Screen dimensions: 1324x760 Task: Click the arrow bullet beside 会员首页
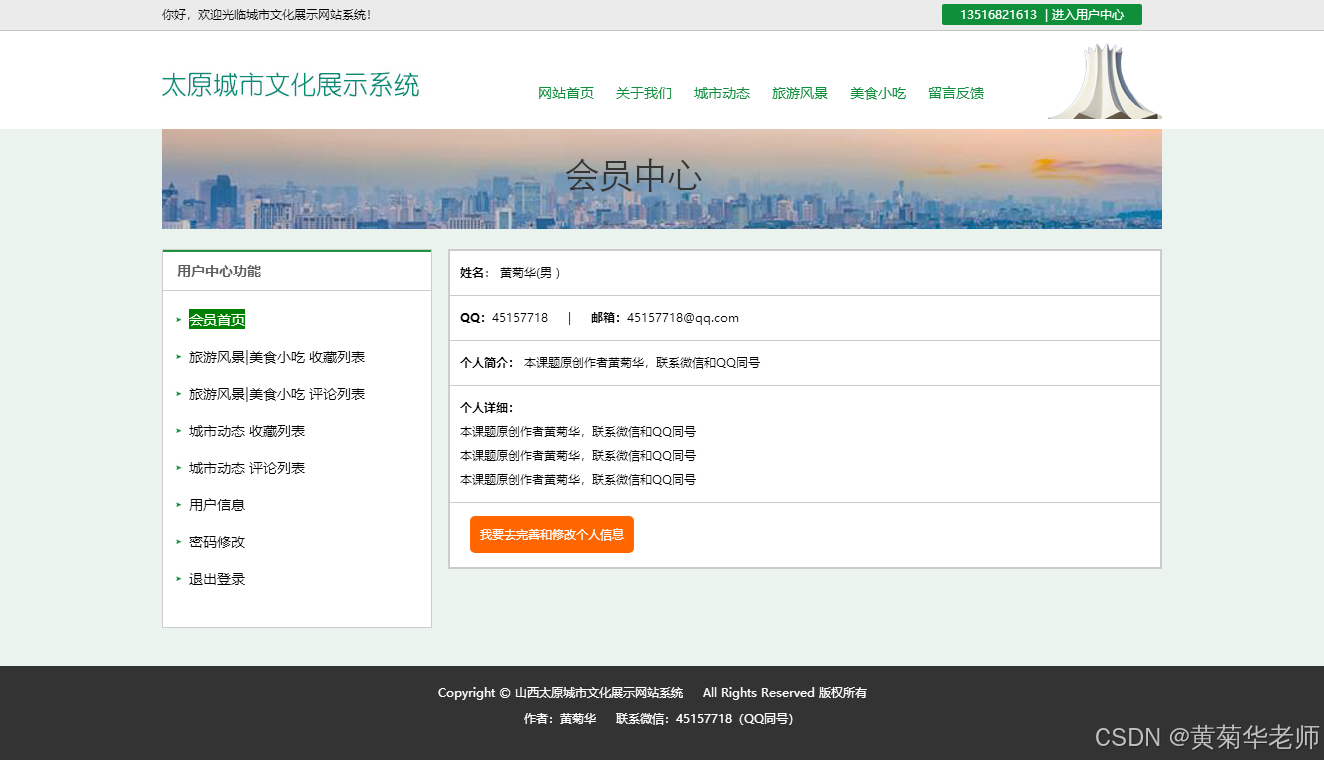(179, 320)
